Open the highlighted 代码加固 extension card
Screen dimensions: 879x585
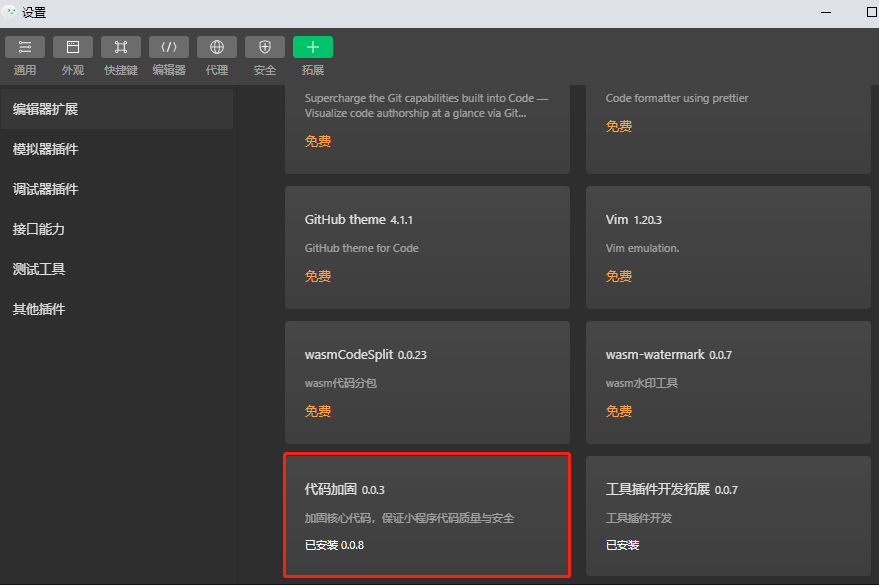(427, 515)
